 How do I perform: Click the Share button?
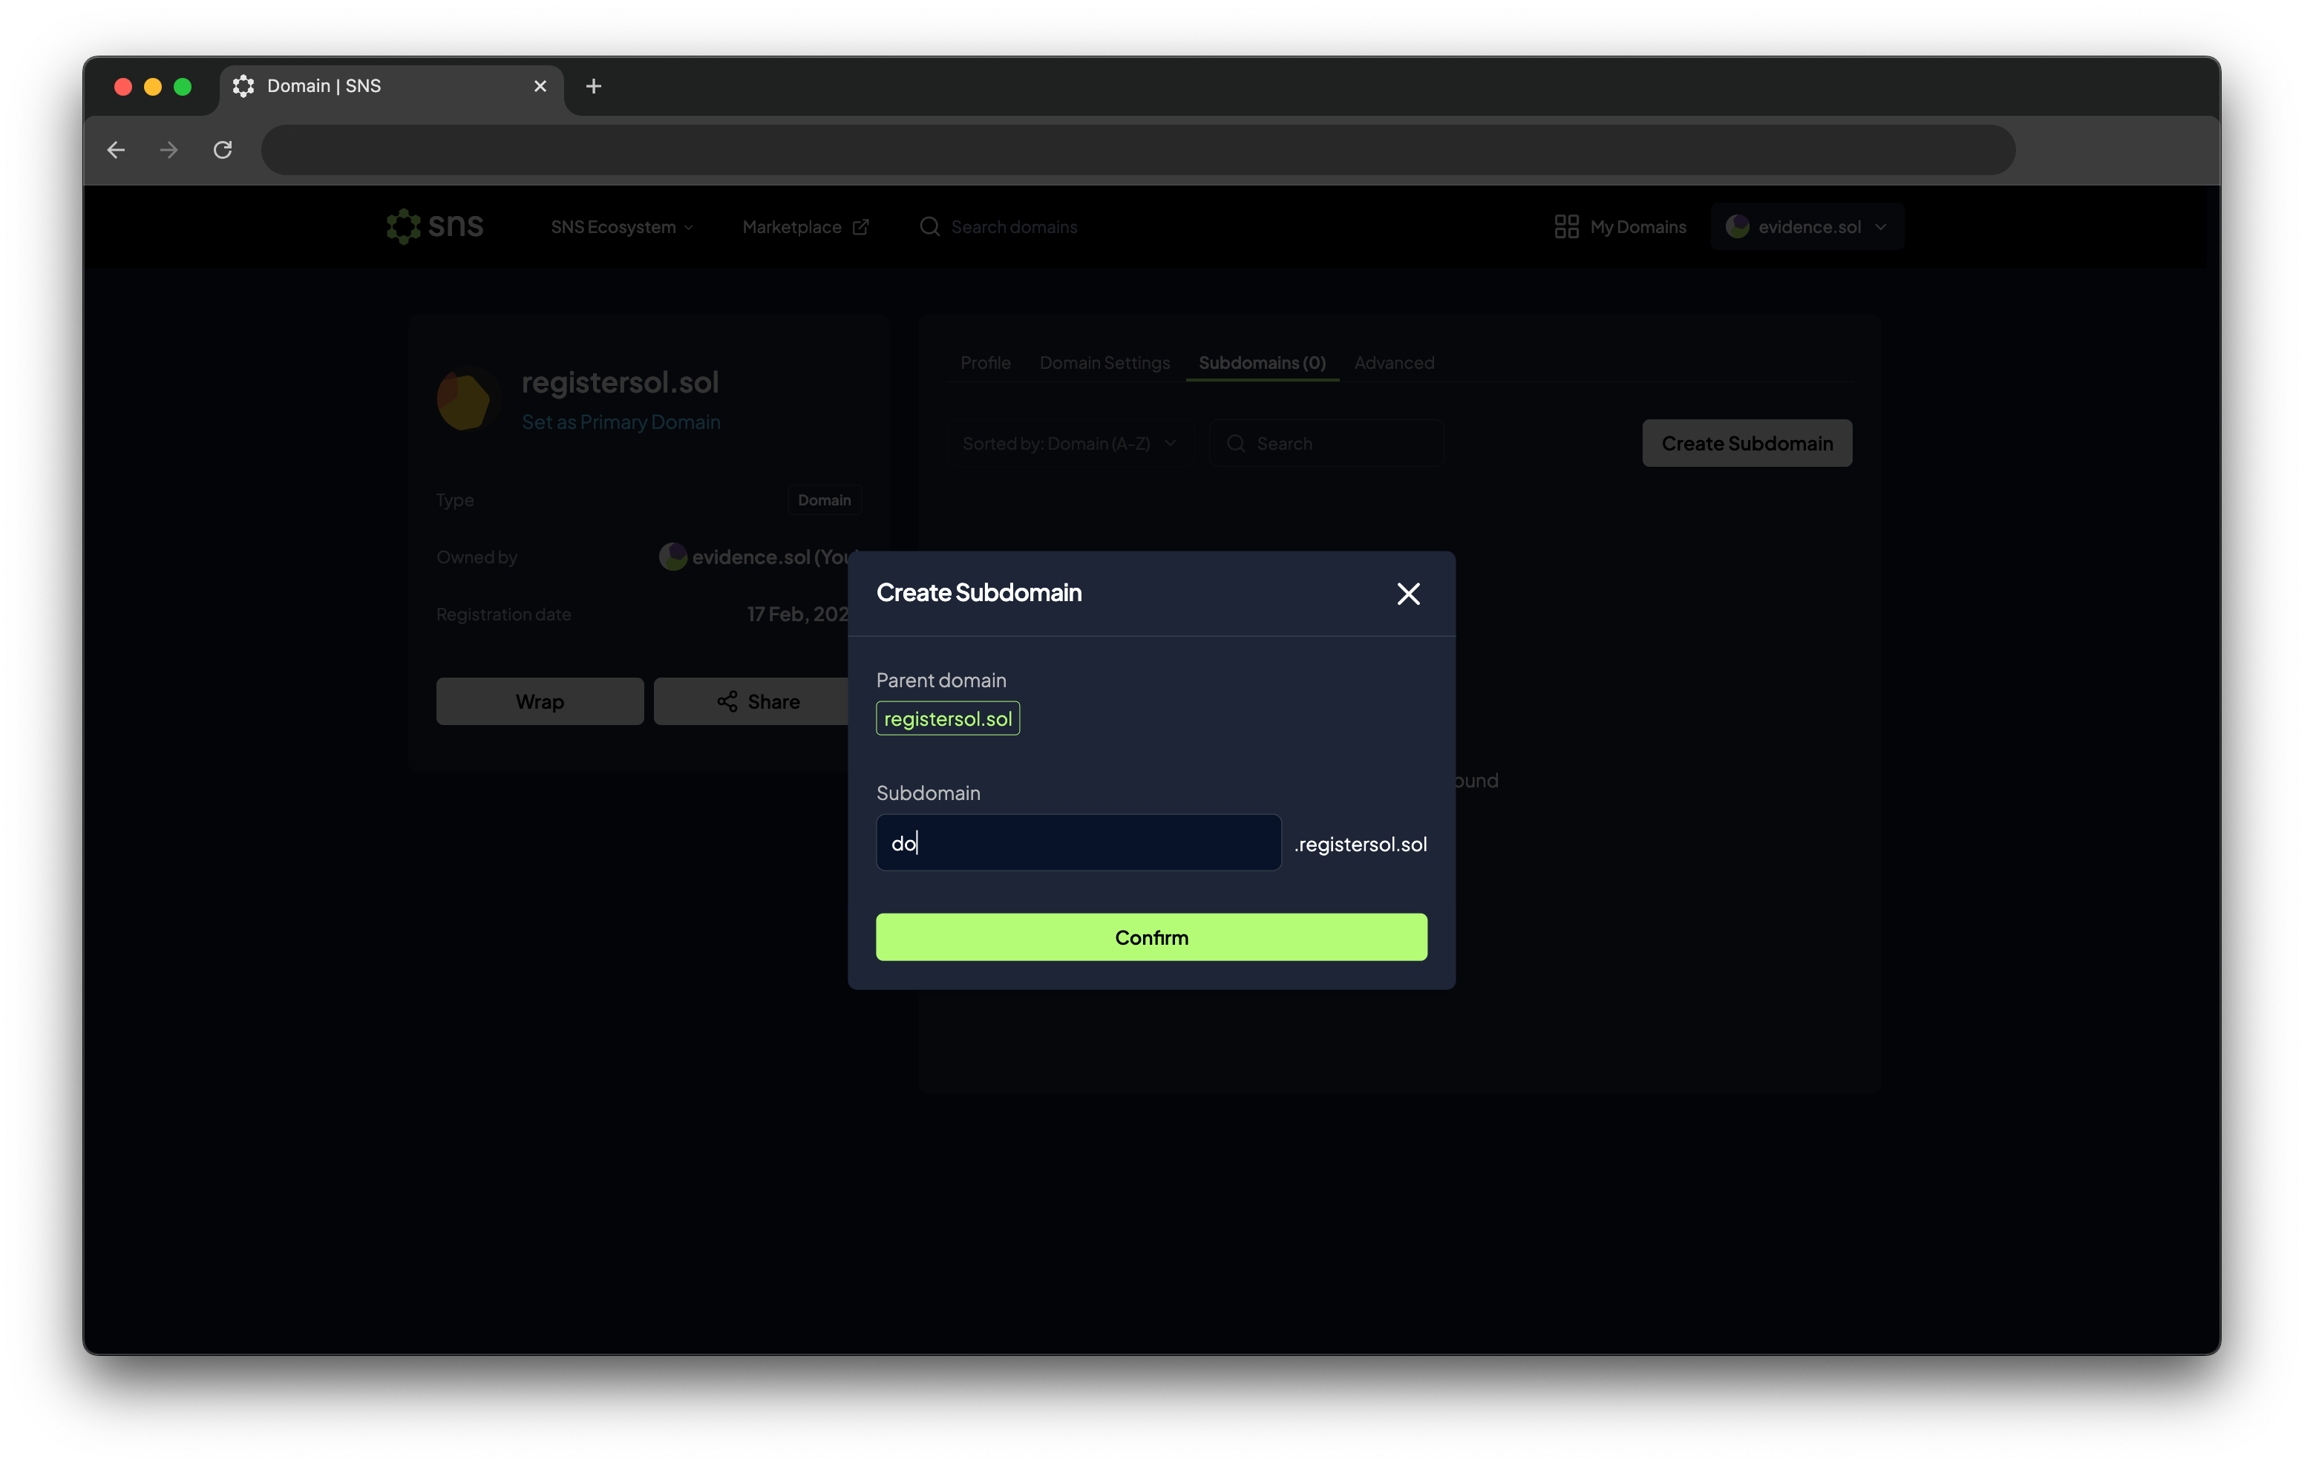point(757,702)
